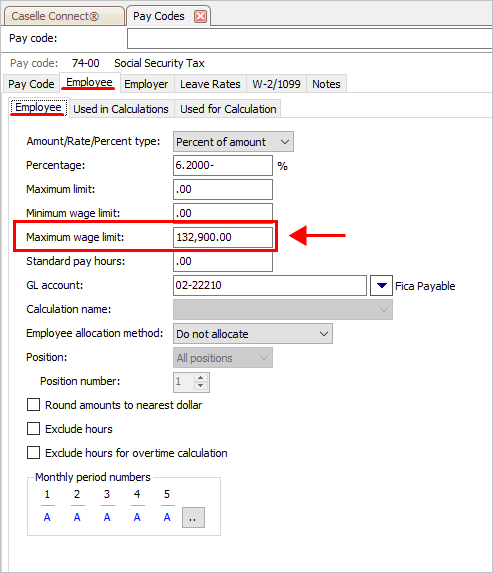Viewport: 493px width, 573px height.
Task: Expand the Amount/Rate/Percent type dropdown
Action: pos(233,142)
